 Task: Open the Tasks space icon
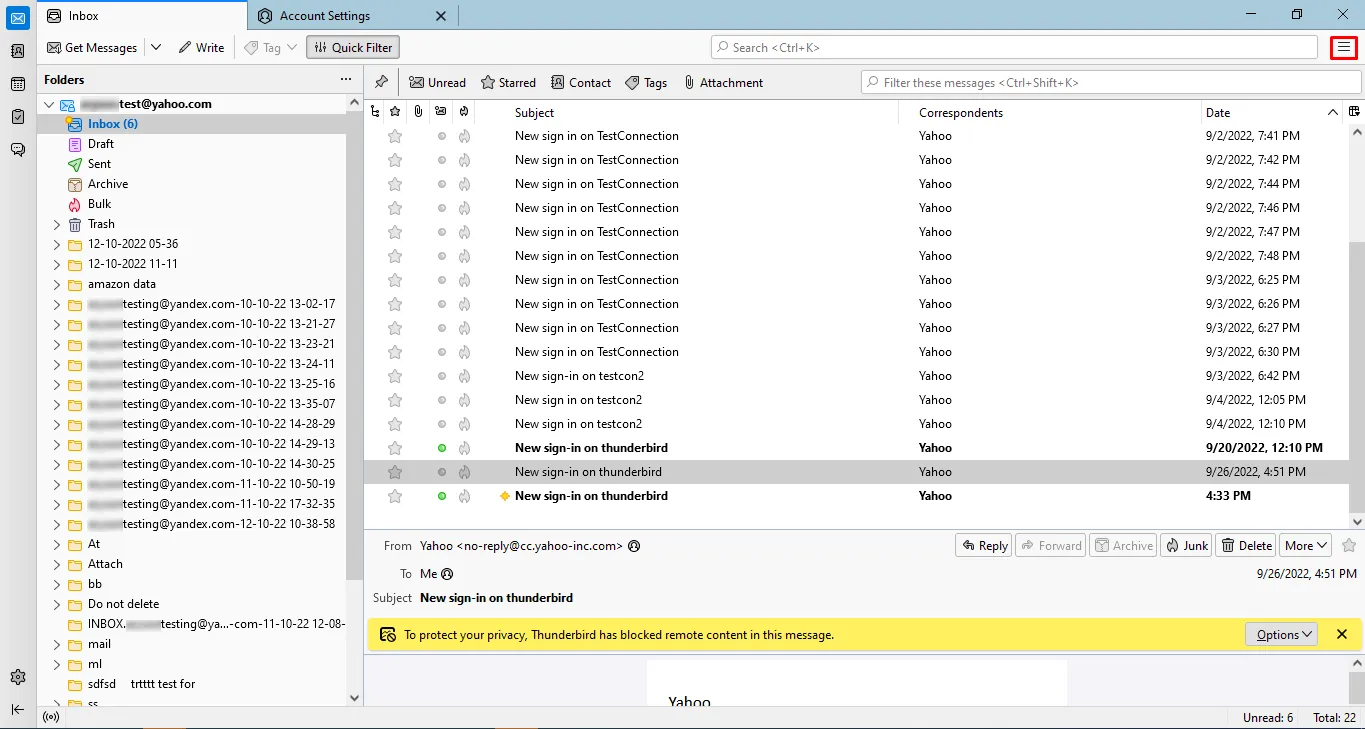[x=17, y=117]
